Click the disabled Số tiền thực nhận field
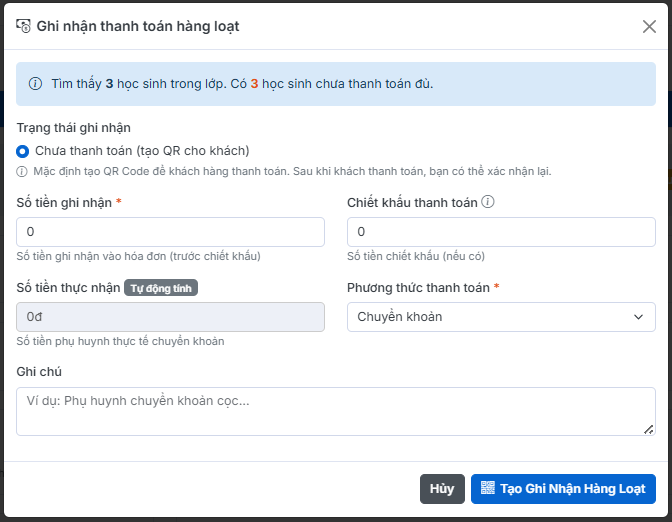The width and height of the screenshot is (672, 522). [x=170, y=317]
